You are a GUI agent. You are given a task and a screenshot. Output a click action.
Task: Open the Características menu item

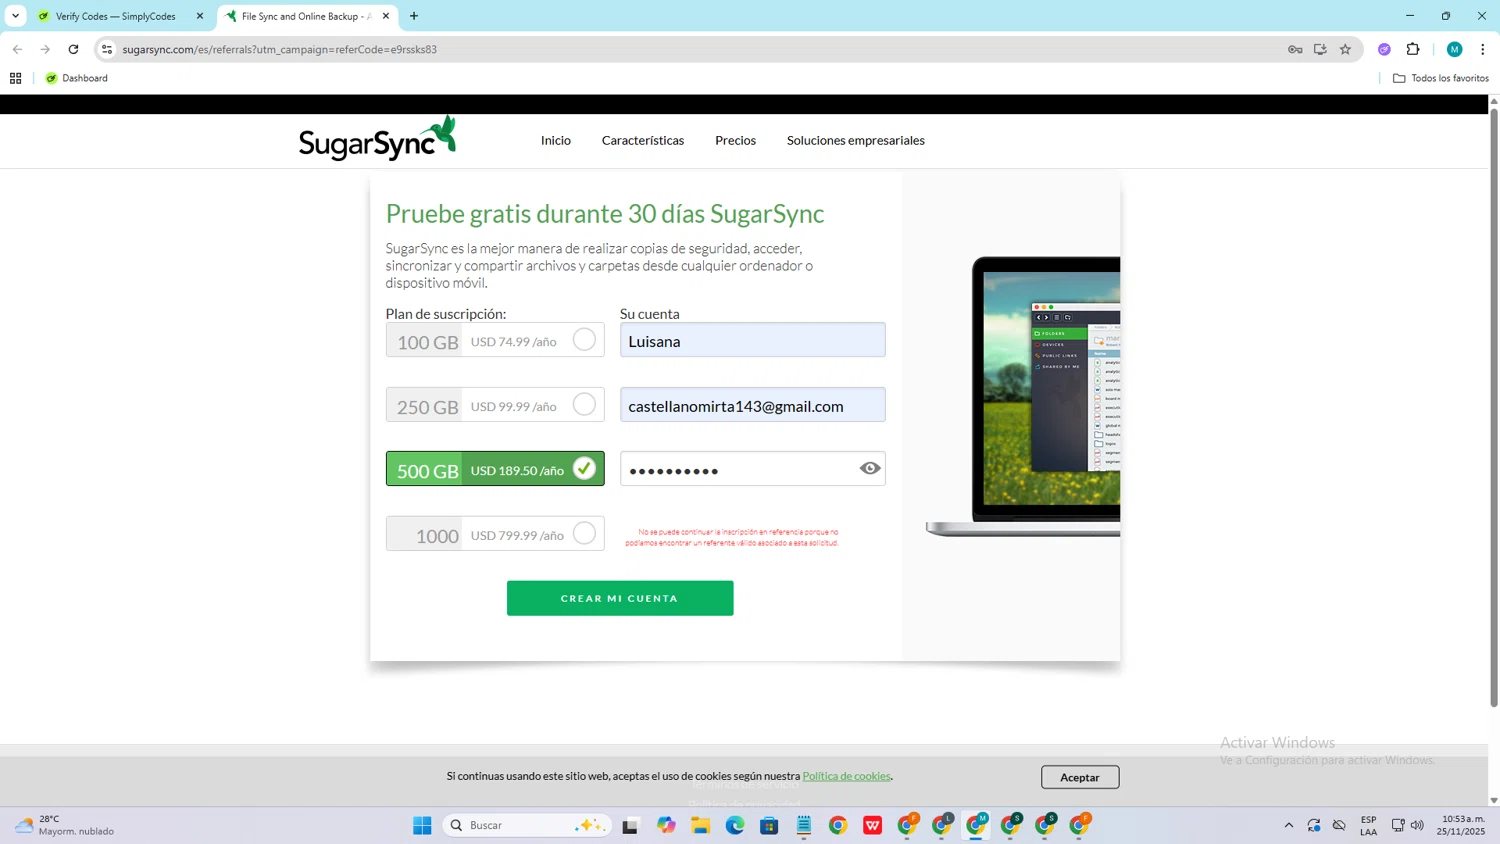(x=643, y=140)
